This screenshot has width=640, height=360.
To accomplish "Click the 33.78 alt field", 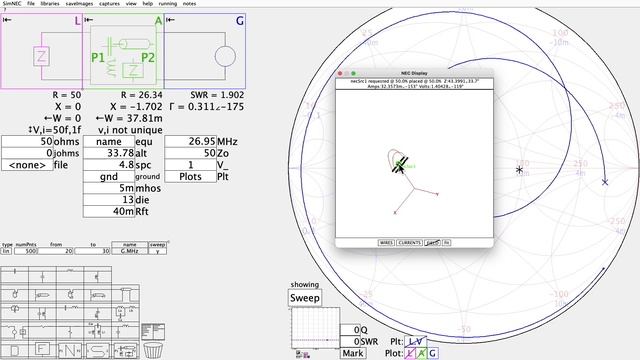I will click(109, 153).
